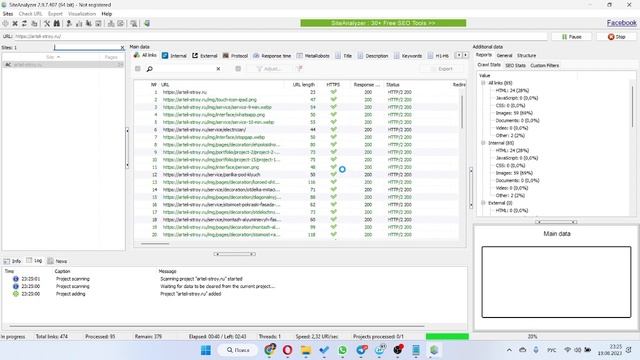The height and width of the screenshot is (360, 640).
Task: Sort table by Status column header
Action: [393, 85]
